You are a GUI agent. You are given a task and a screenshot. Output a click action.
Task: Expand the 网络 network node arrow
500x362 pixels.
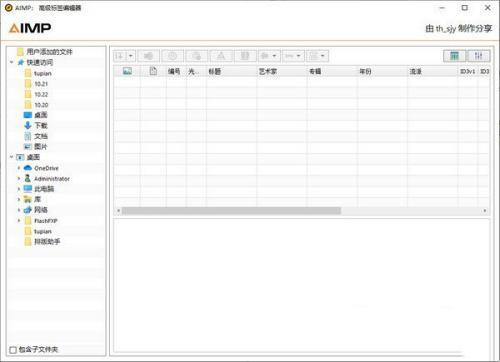19,210
